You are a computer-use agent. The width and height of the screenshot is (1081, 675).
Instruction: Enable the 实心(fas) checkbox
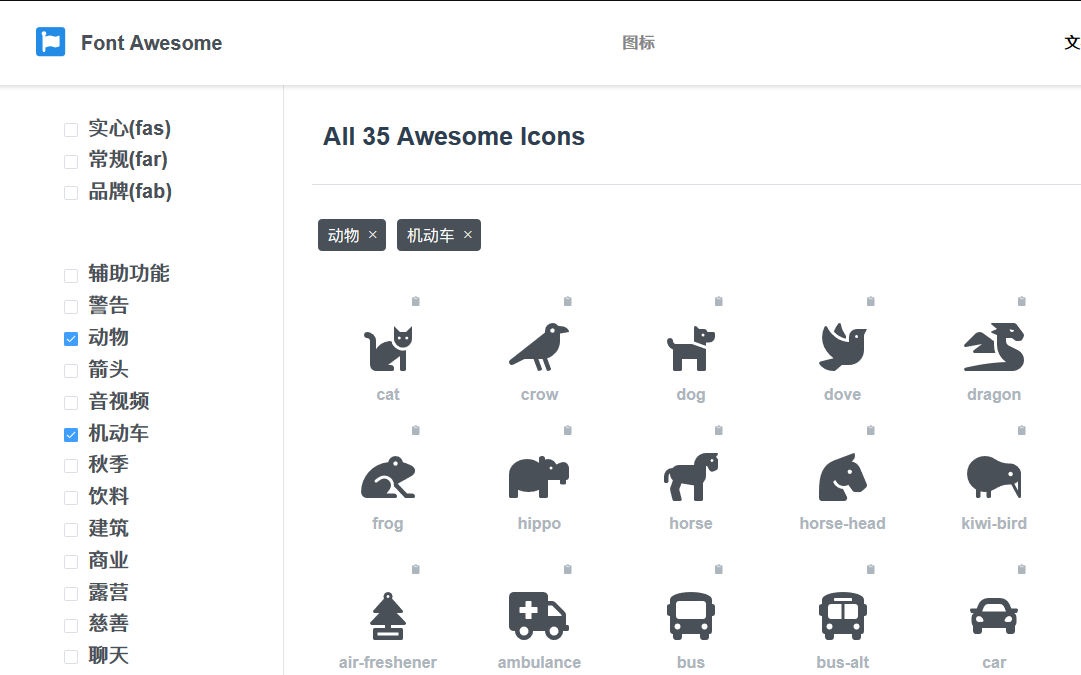71,130
